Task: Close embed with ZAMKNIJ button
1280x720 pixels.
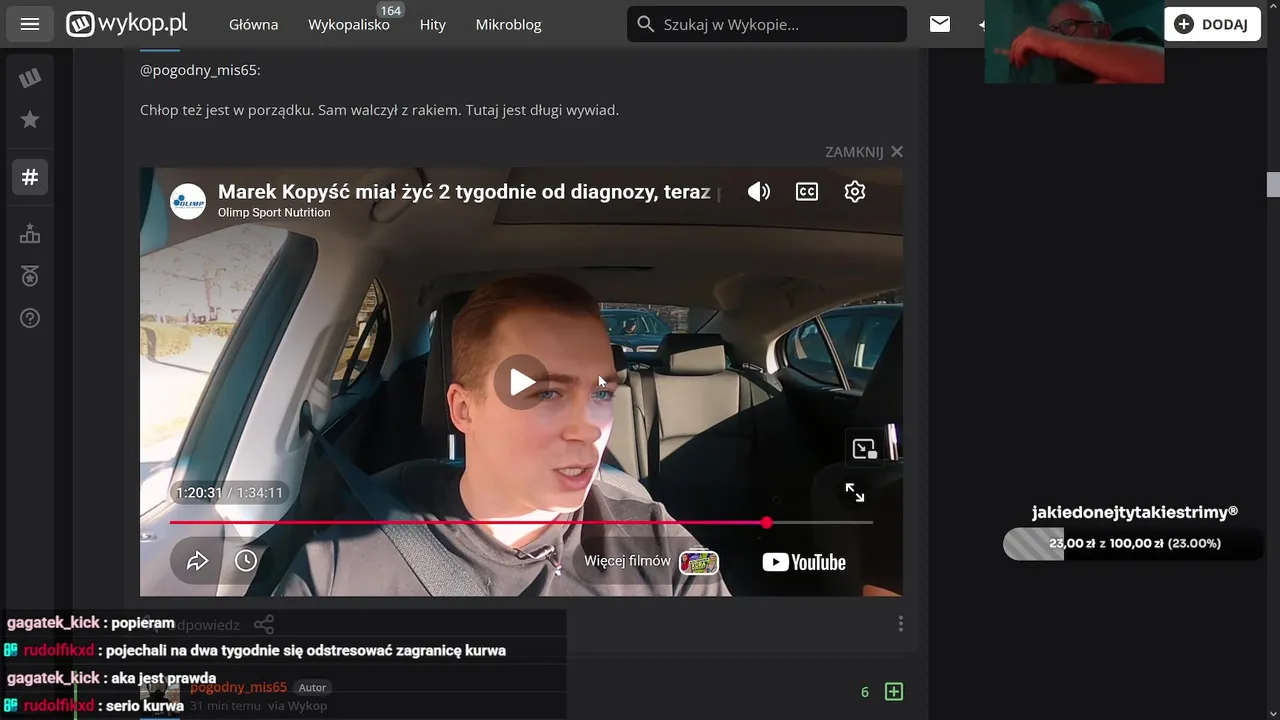Action: click(x=864, y=152)
